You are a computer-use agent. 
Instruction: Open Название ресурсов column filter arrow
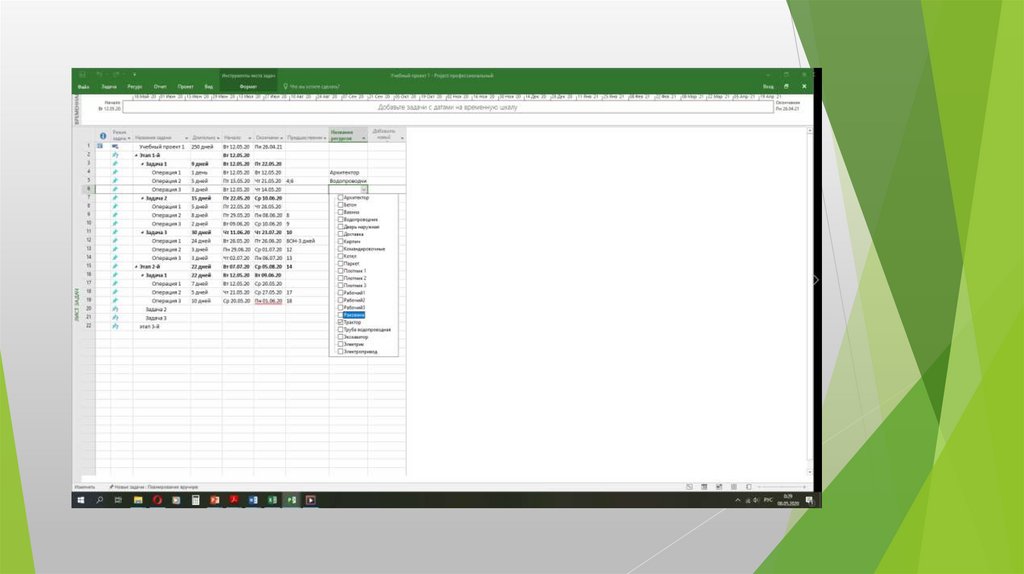pyautogui.click(x=364, y=138)
